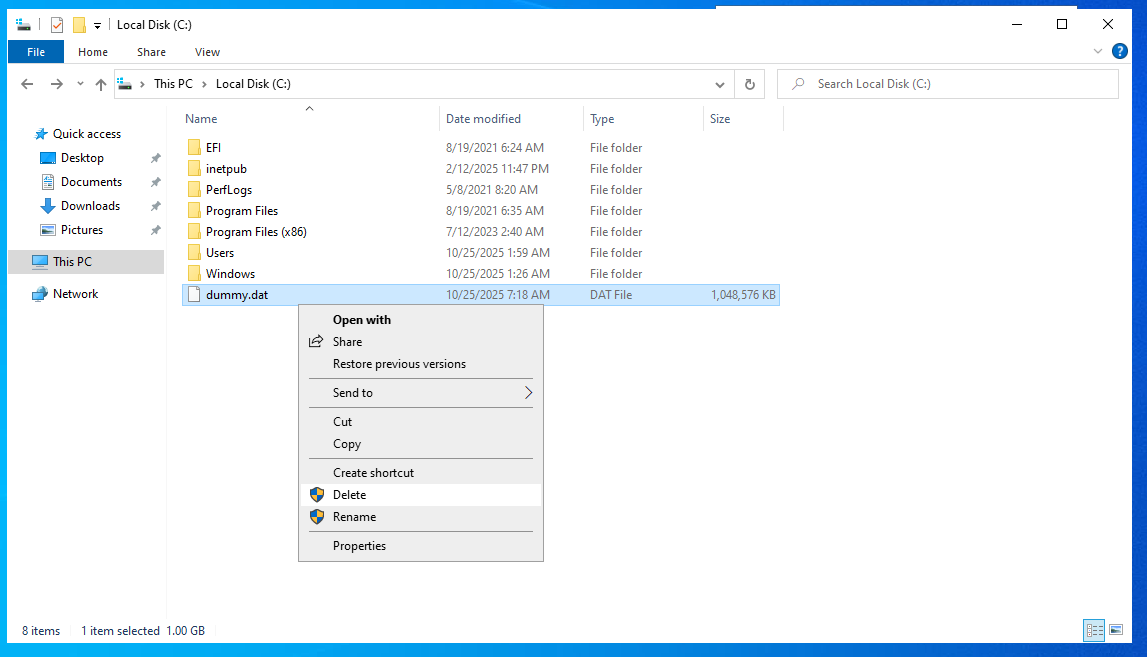1147x657 pixels.
Task: Go back with the Back arrow
Action: point(27,84)
